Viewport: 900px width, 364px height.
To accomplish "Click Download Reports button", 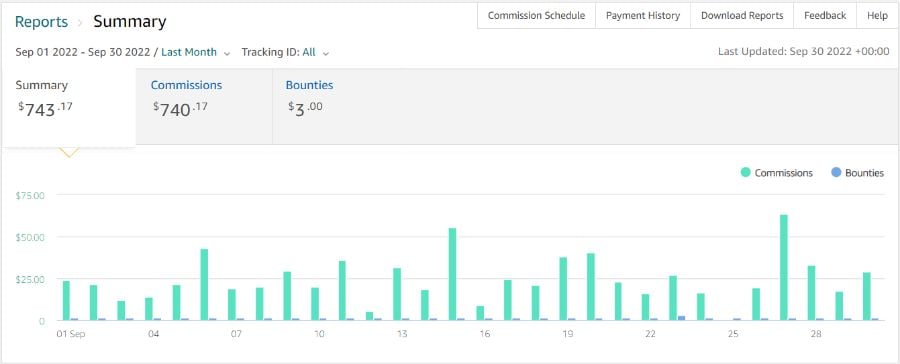I will tap(742, 16).
